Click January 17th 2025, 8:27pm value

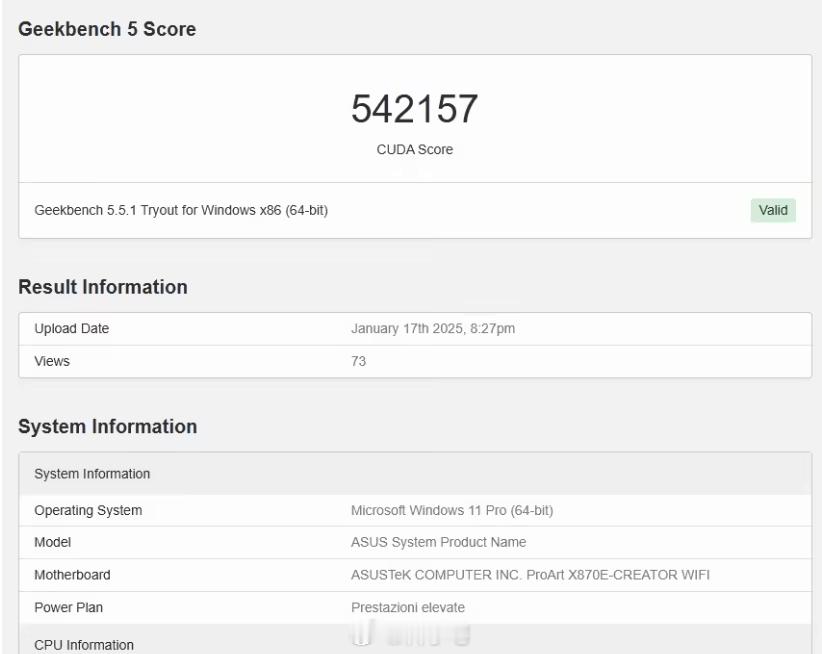[x=433, y=329]
